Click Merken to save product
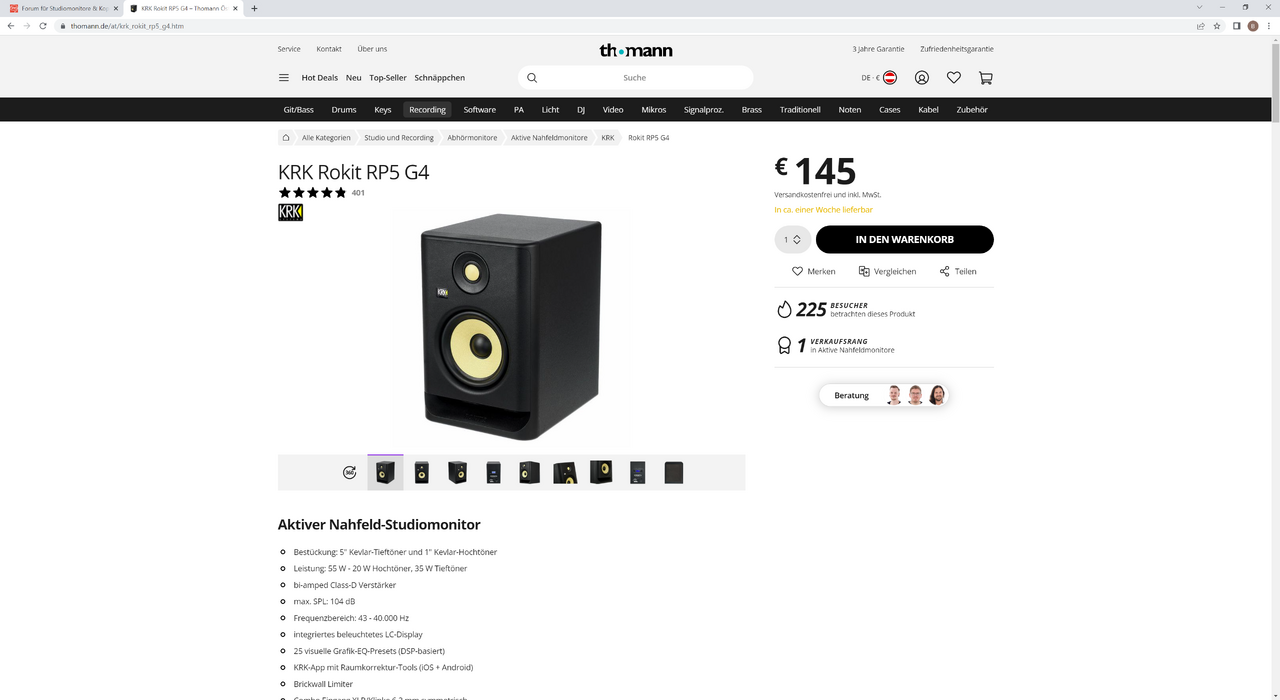This screenshot has width=1280, height=700. pyautogui.click(x=813, y=272)
